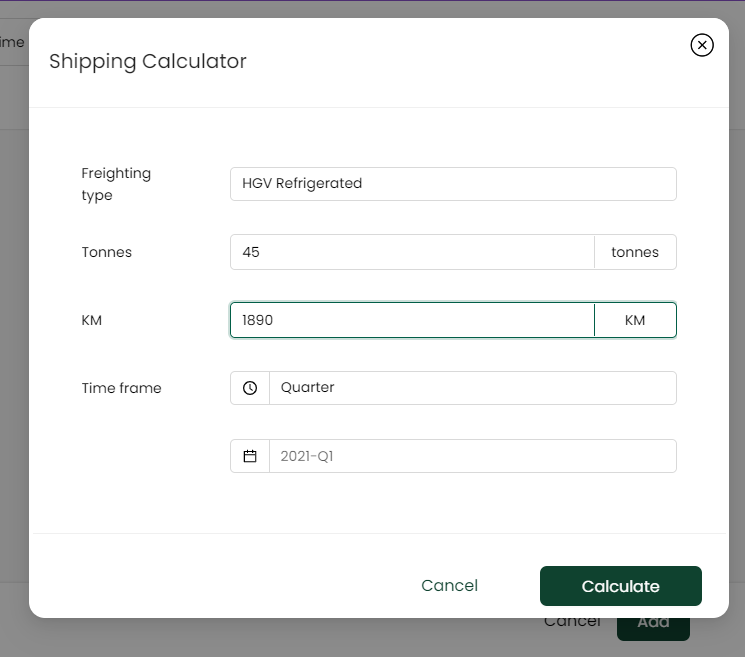Open the Quarter time frame dropdown
This screenshot has height=657, width=745.
473,388
